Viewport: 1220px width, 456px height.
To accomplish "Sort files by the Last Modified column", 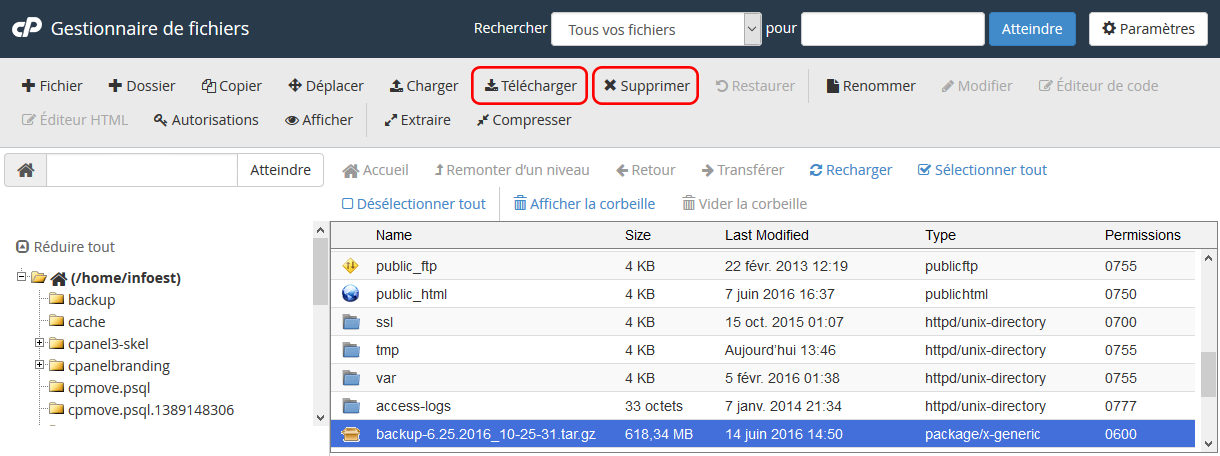I will pos(766,235).
